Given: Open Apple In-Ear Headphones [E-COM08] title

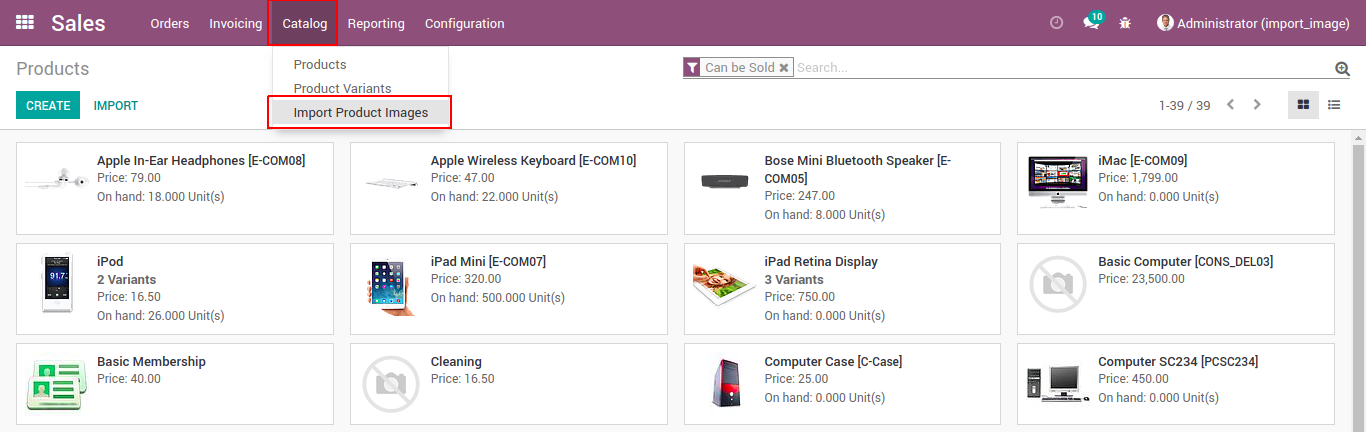Looking at the screenshot, I should coord(201,160).
